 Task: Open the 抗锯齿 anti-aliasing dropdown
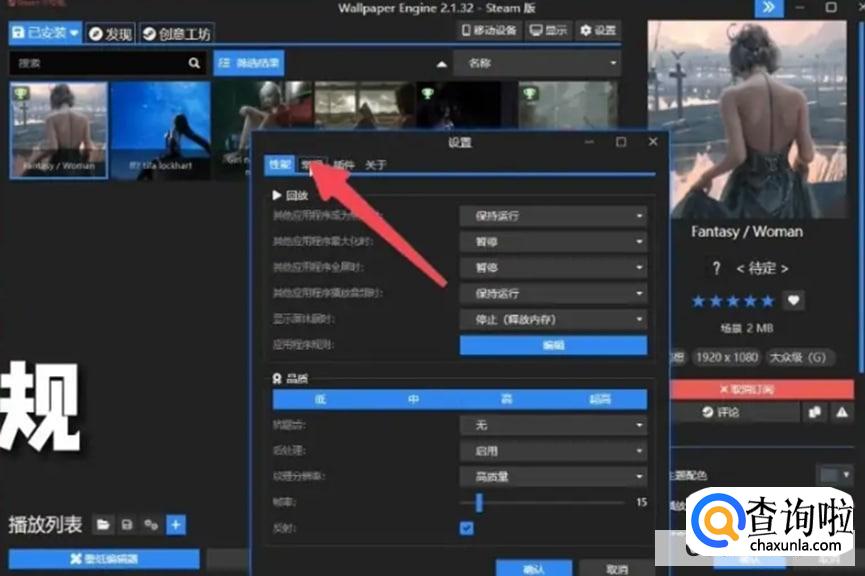553,425
